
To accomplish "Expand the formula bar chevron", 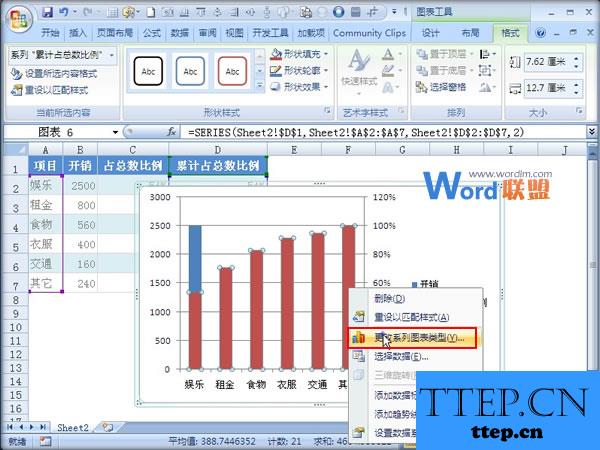I will 592,132.
